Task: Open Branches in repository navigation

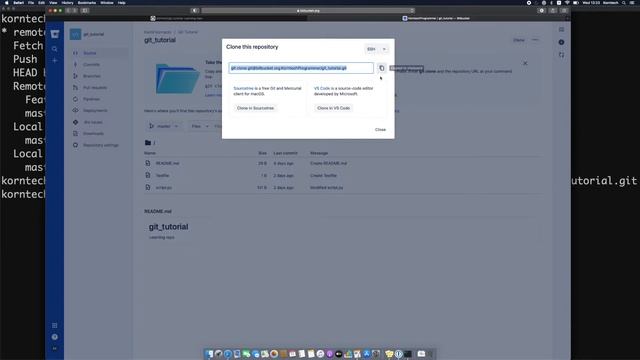Action: tap(100, 76)
